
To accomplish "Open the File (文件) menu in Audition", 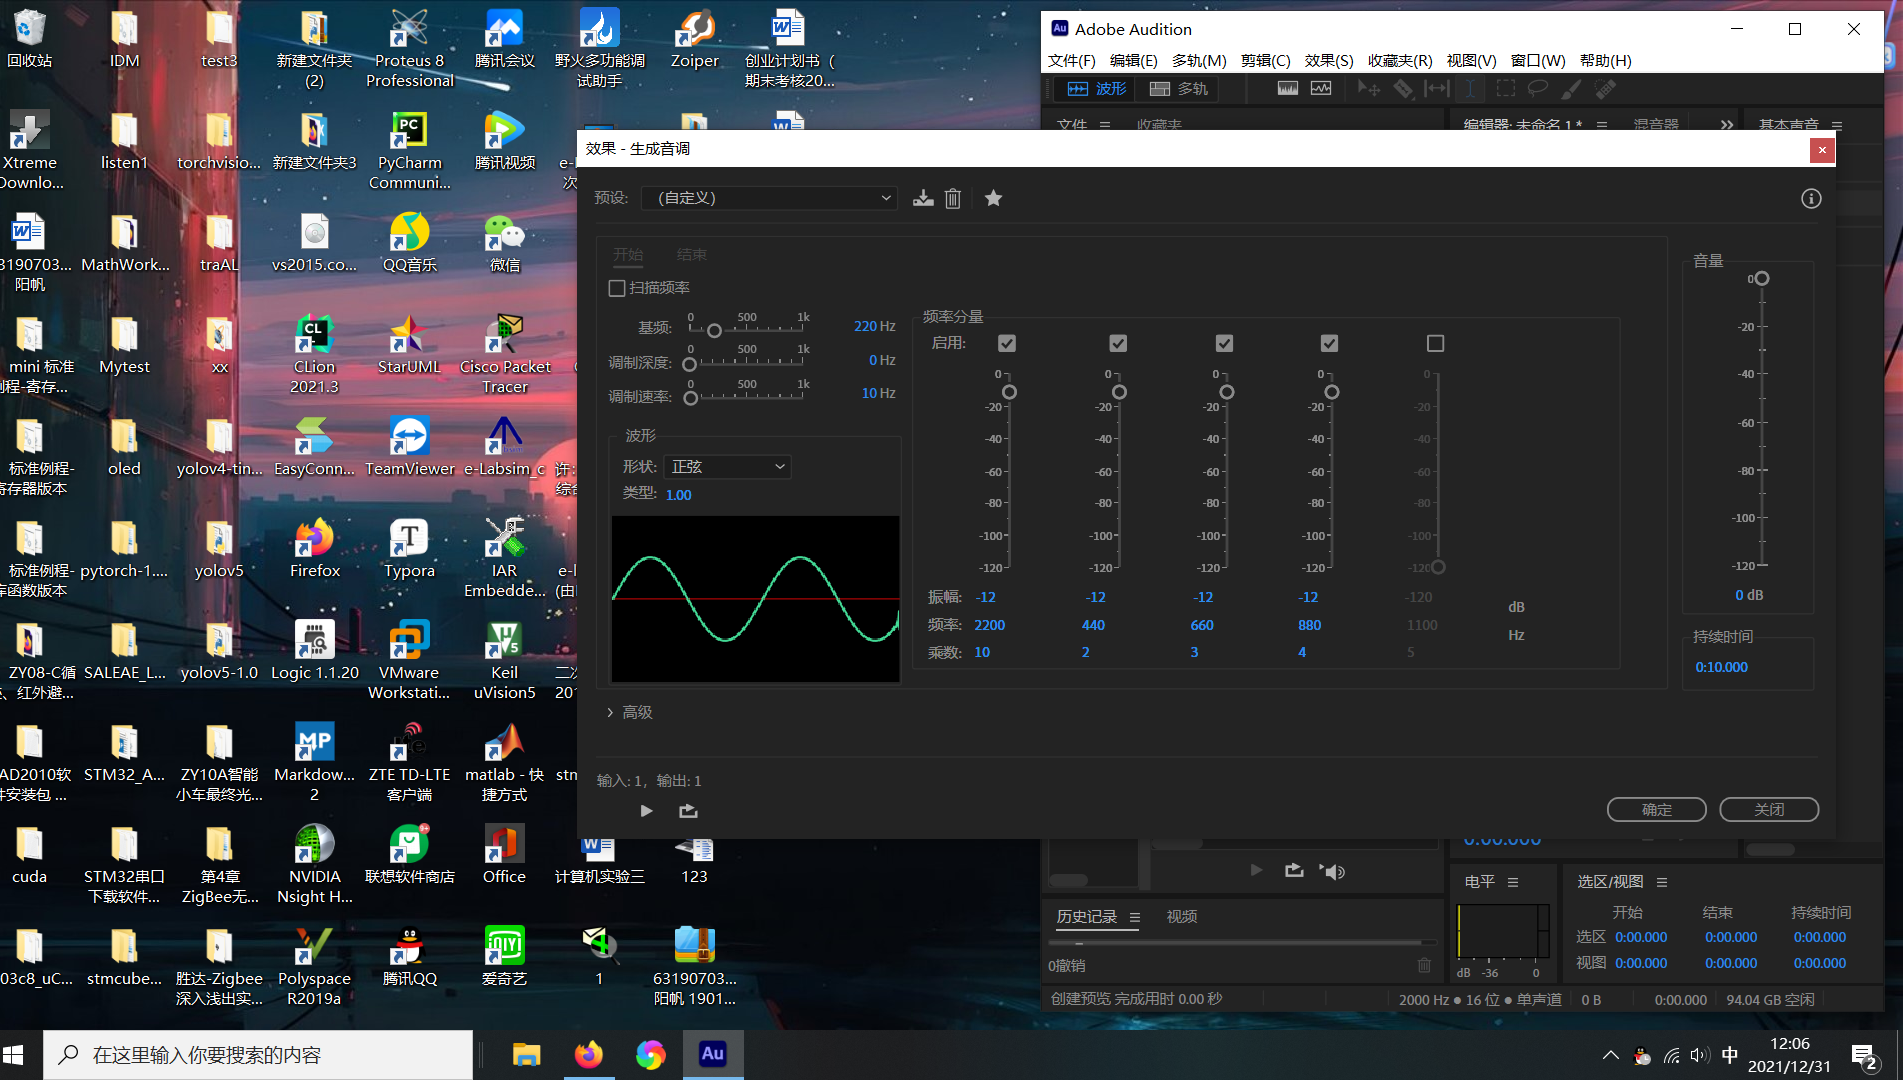I will [x=1071, y=60].
